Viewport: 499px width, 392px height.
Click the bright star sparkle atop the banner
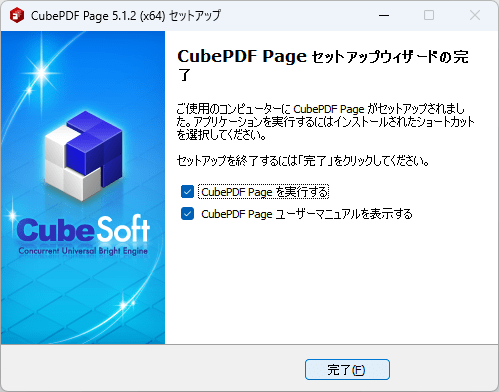[x=42, y=72]
